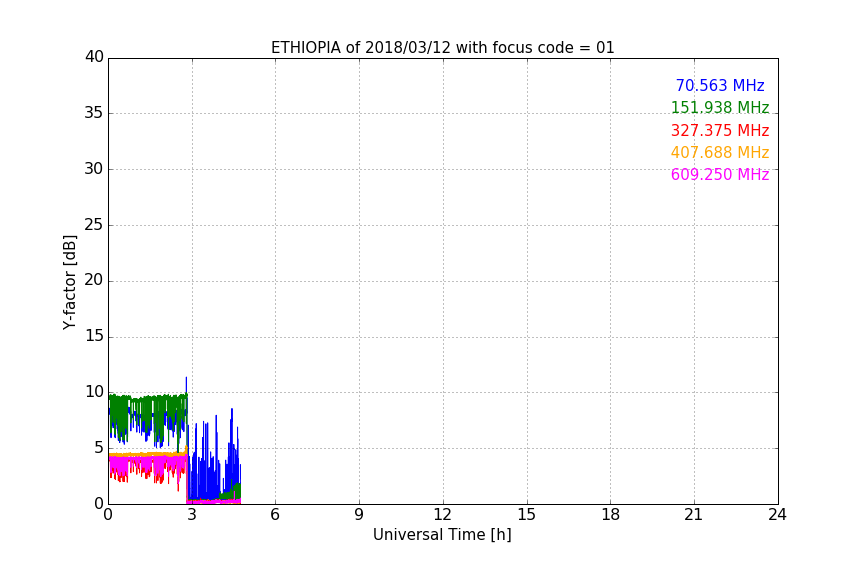Click x-axis tick label 9

[359, 515]
